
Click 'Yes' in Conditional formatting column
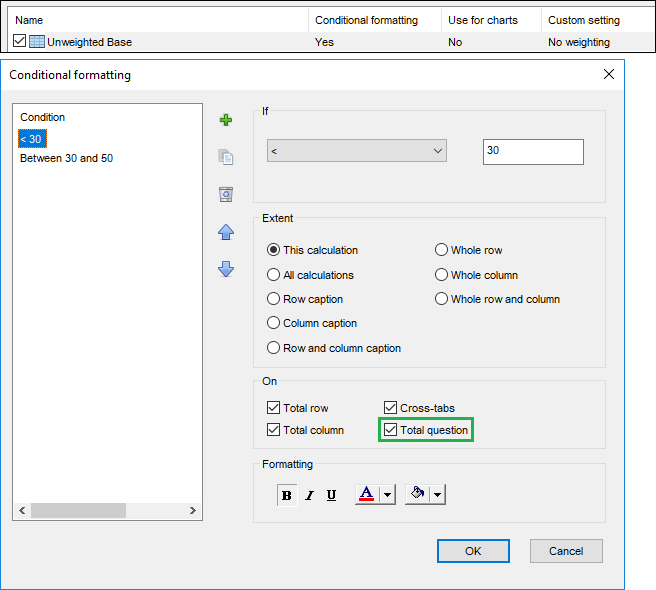point(324,42)
